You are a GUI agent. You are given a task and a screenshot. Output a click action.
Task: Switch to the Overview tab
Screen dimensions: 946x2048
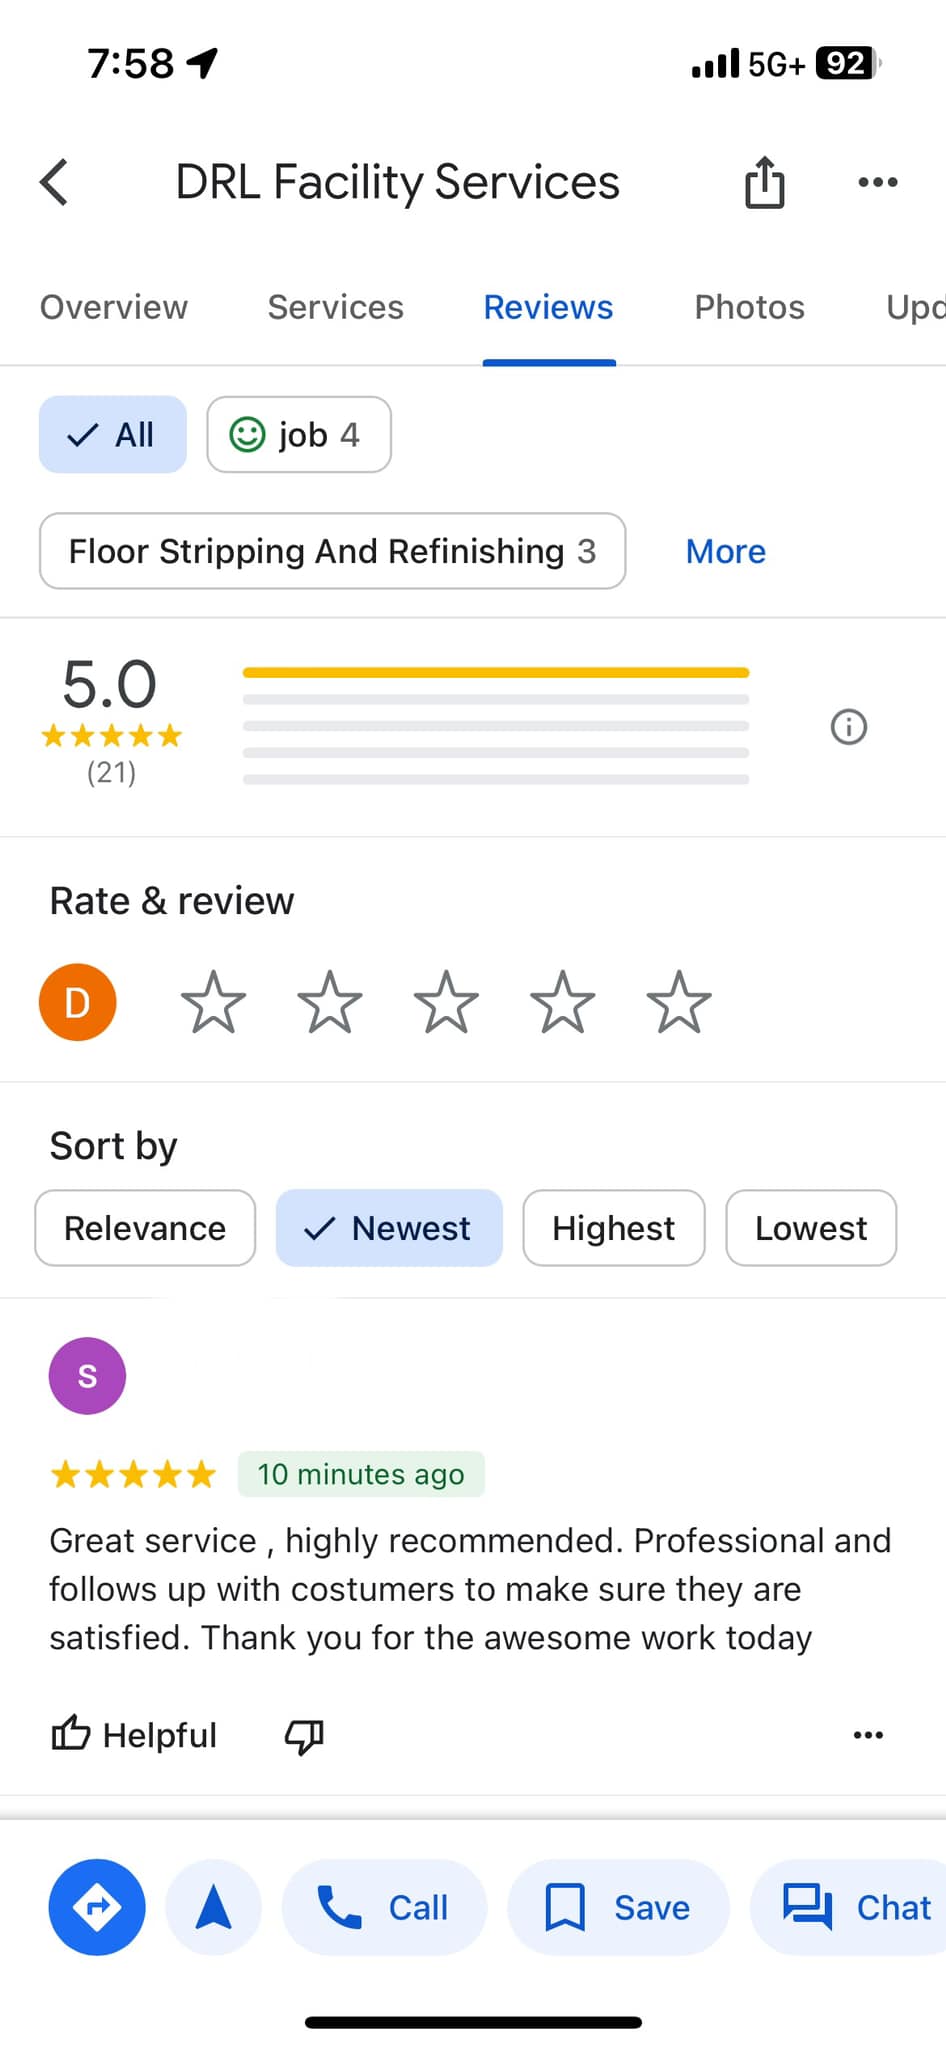(x=113, y=307)
